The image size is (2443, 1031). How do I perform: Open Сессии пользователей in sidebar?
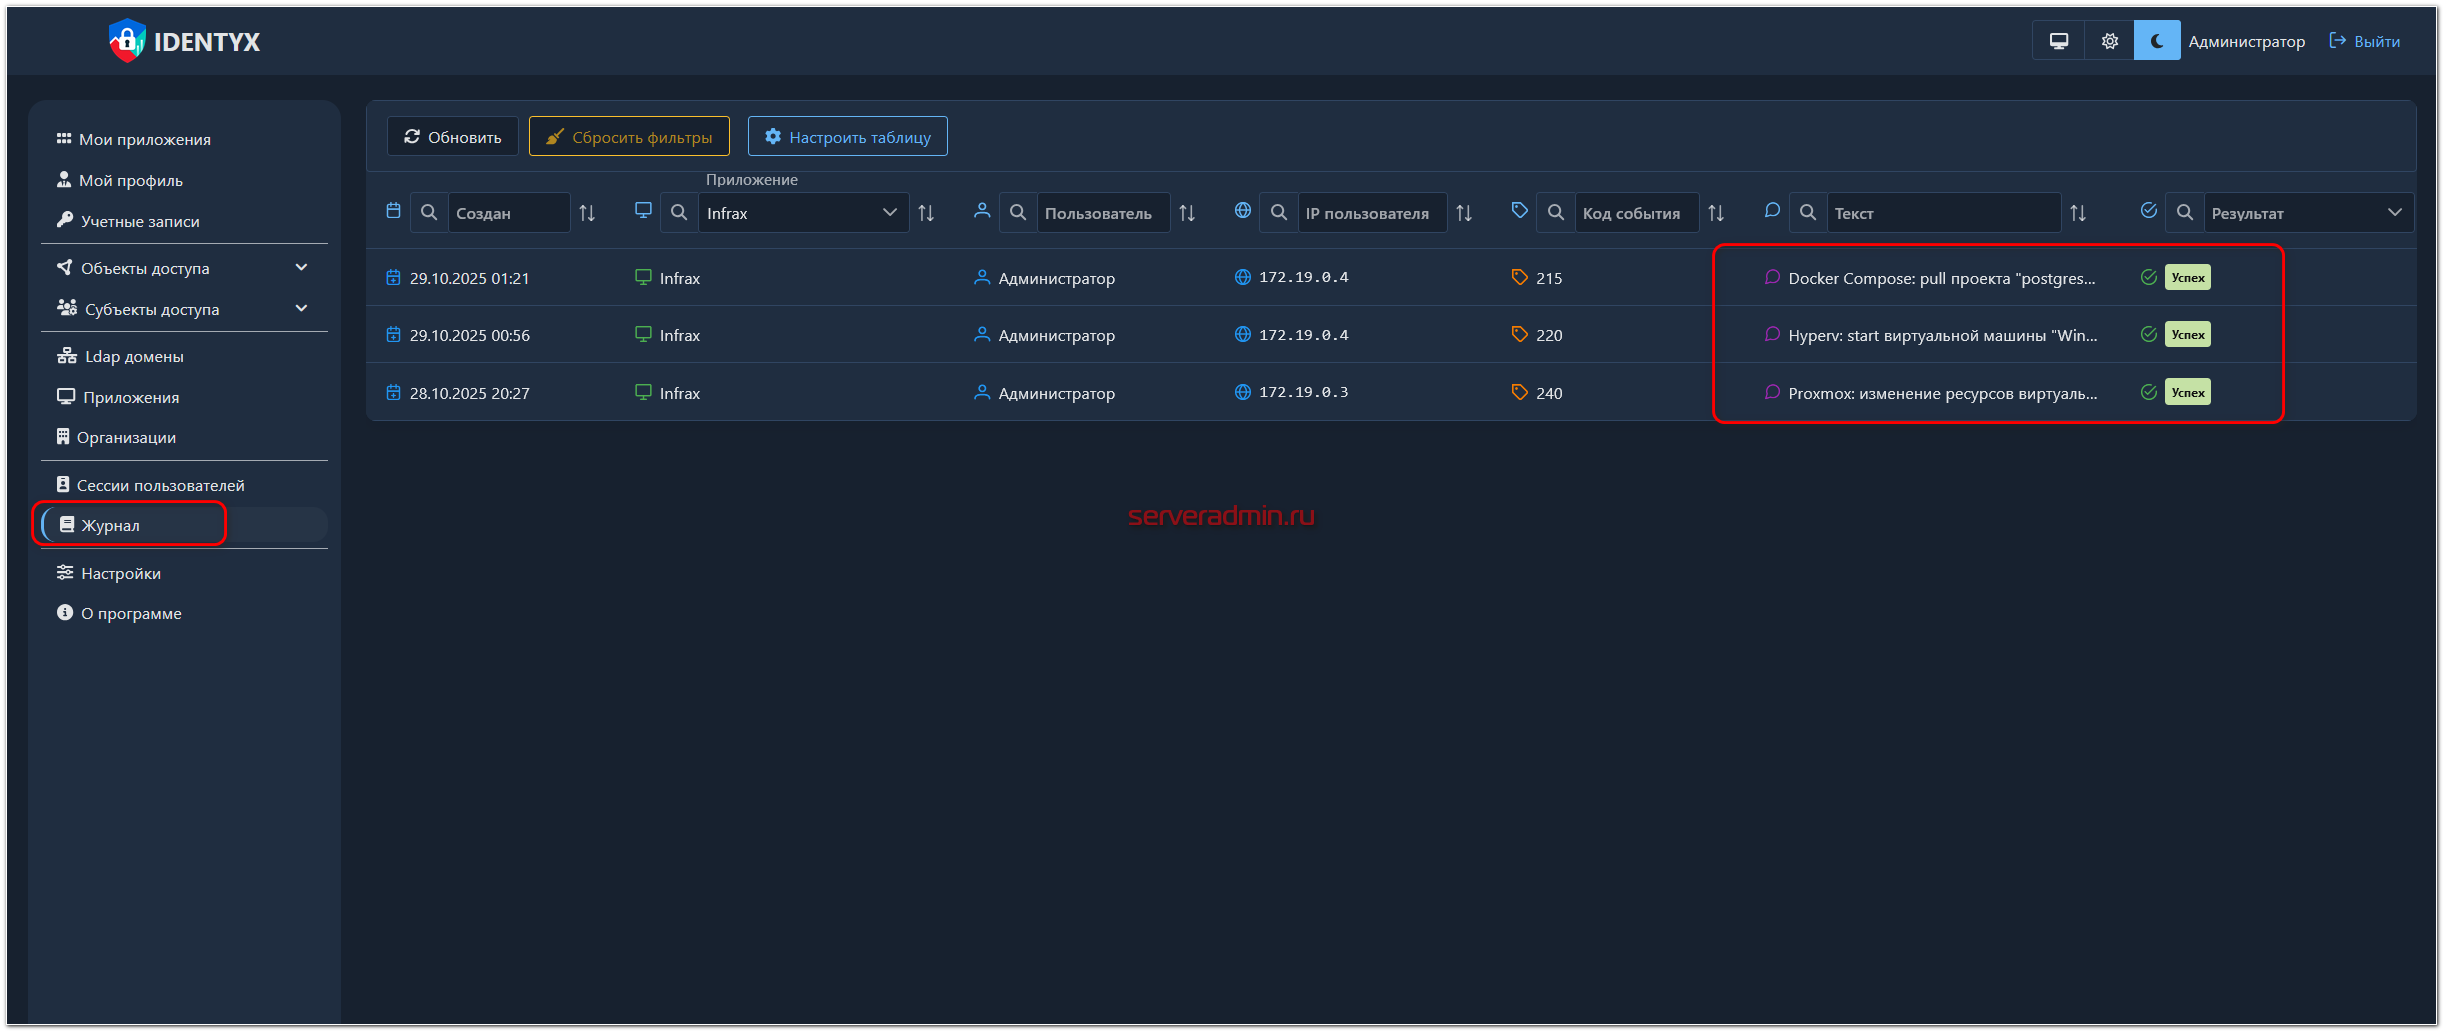click(160, 485)
